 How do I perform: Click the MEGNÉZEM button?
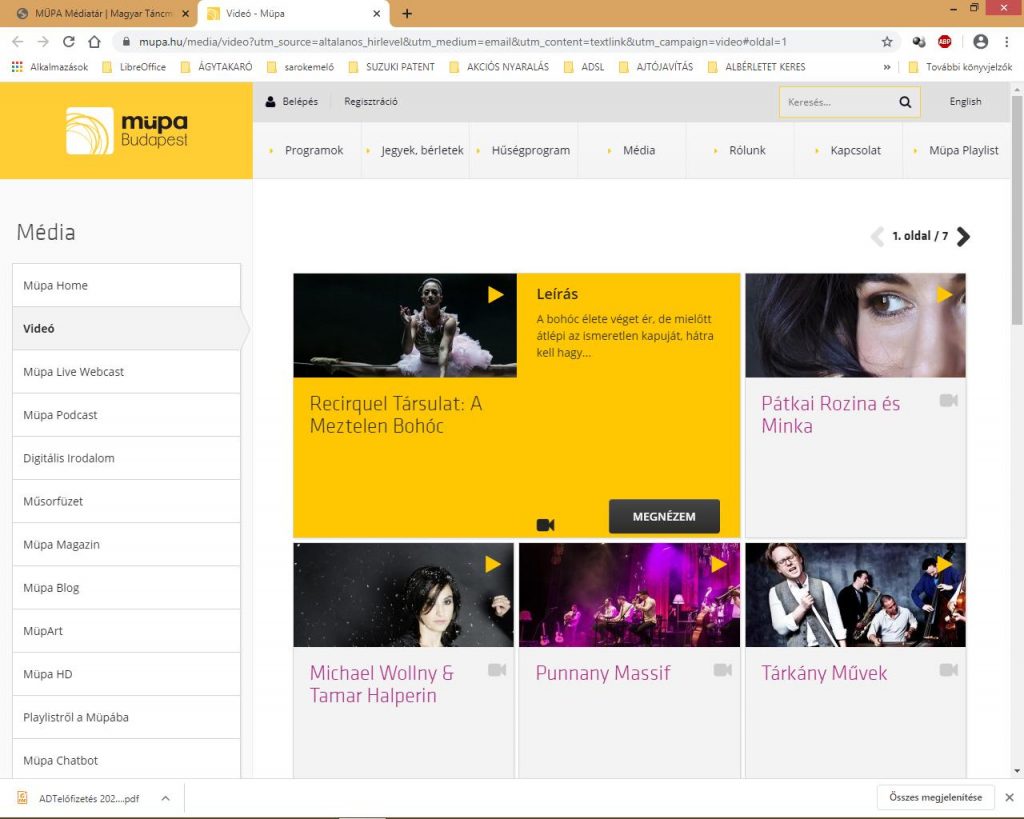663,517
